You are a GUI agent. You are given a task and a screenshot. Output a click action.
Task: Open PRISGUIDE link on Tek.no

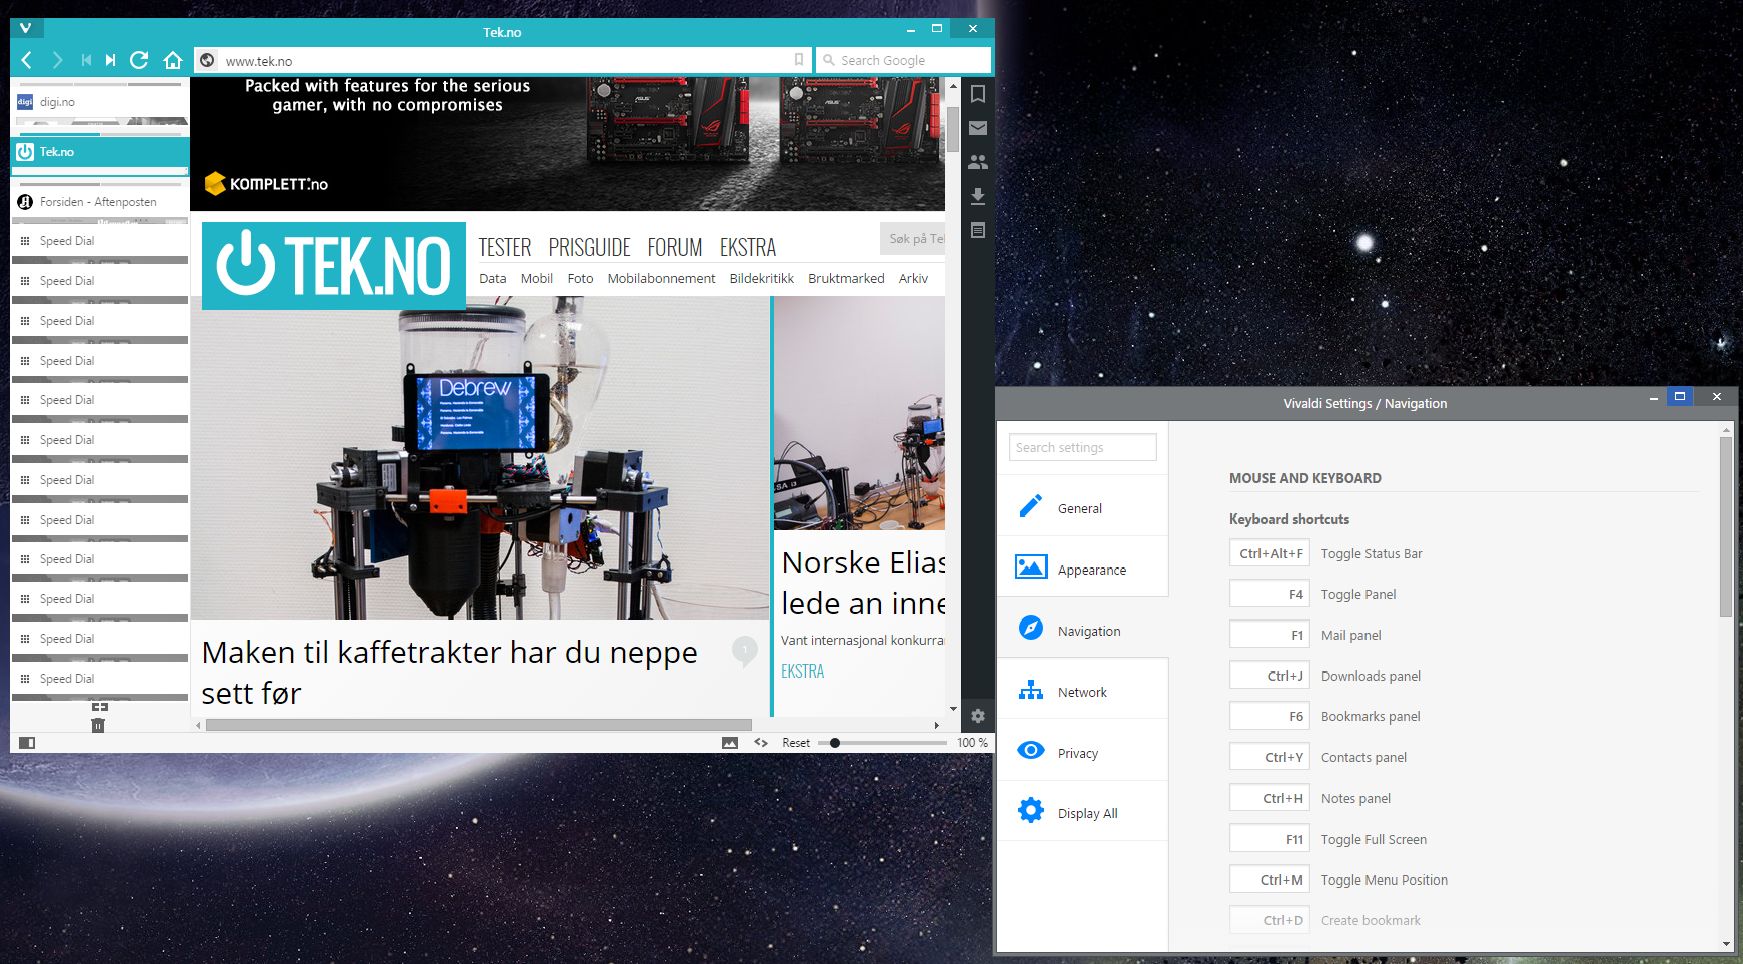click(x=590, y=247)
